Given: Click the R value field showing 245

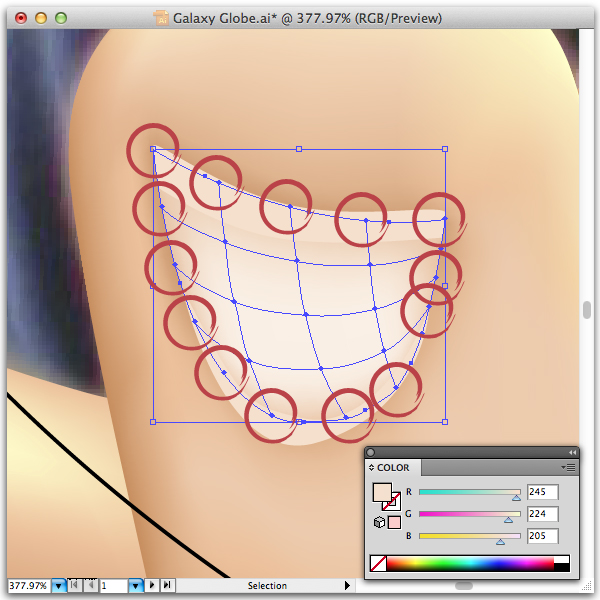Looking at the screenshot, I should 543,492.
